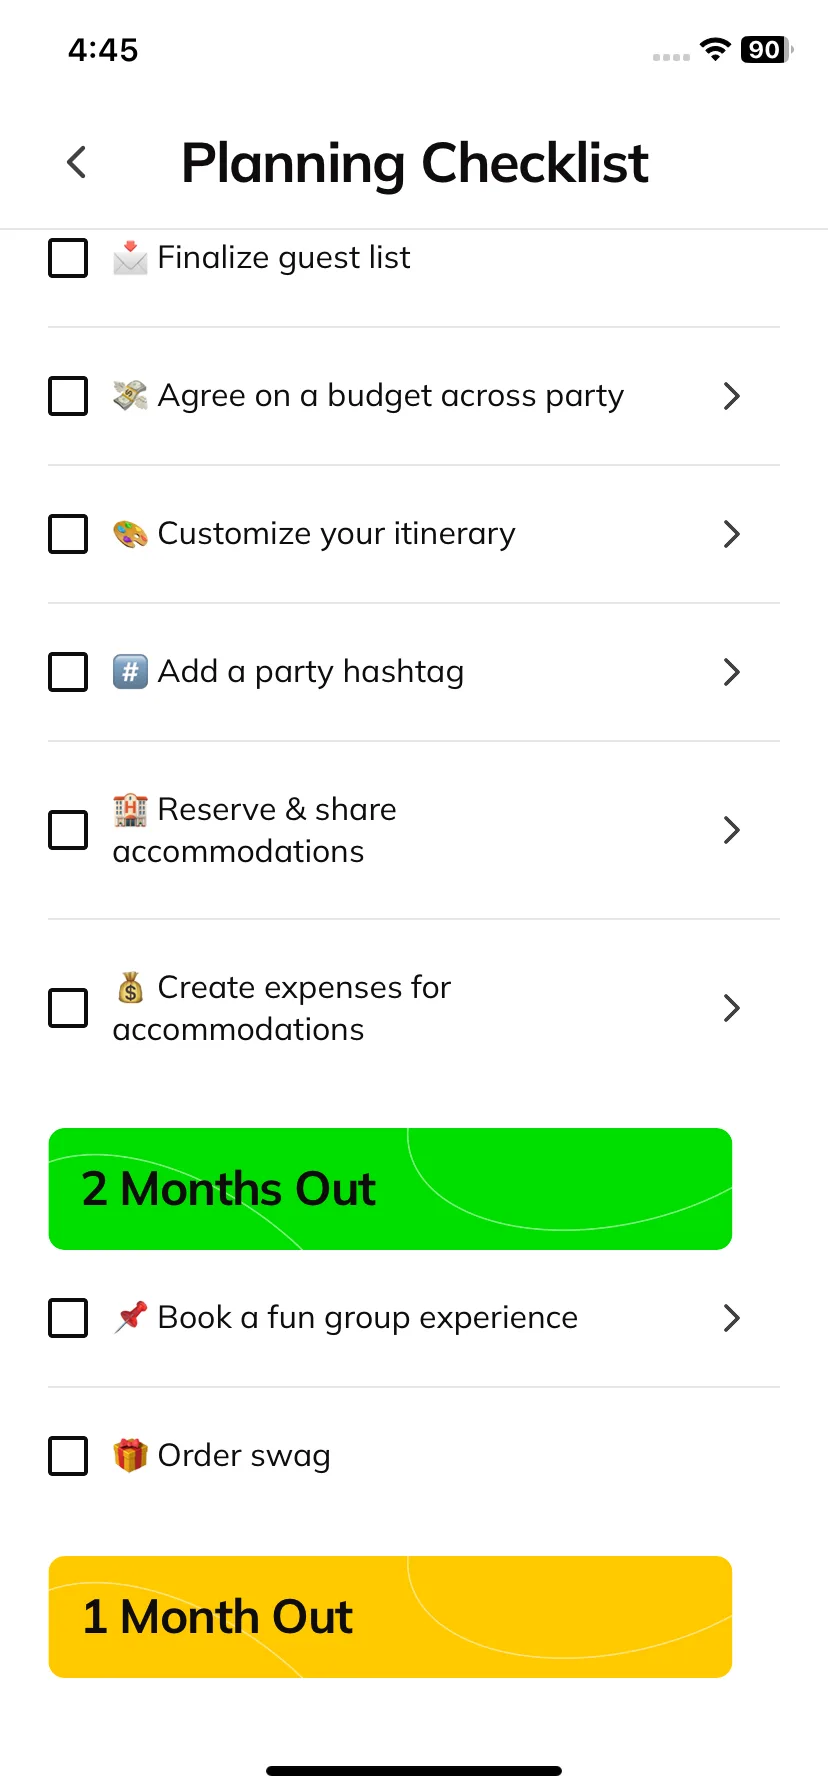Tick the Add a party hashtag checkbox
This screenshot has height=1792, width=828.
click(68, 672)
